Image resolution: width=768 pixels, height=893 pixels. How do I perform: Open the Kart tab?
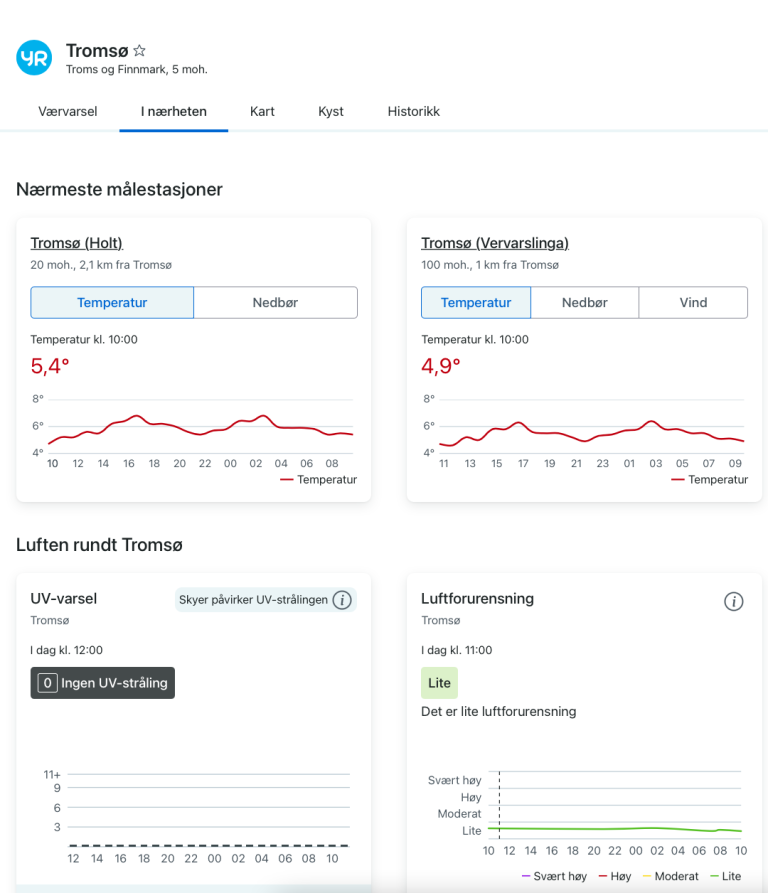click(262, 112)
